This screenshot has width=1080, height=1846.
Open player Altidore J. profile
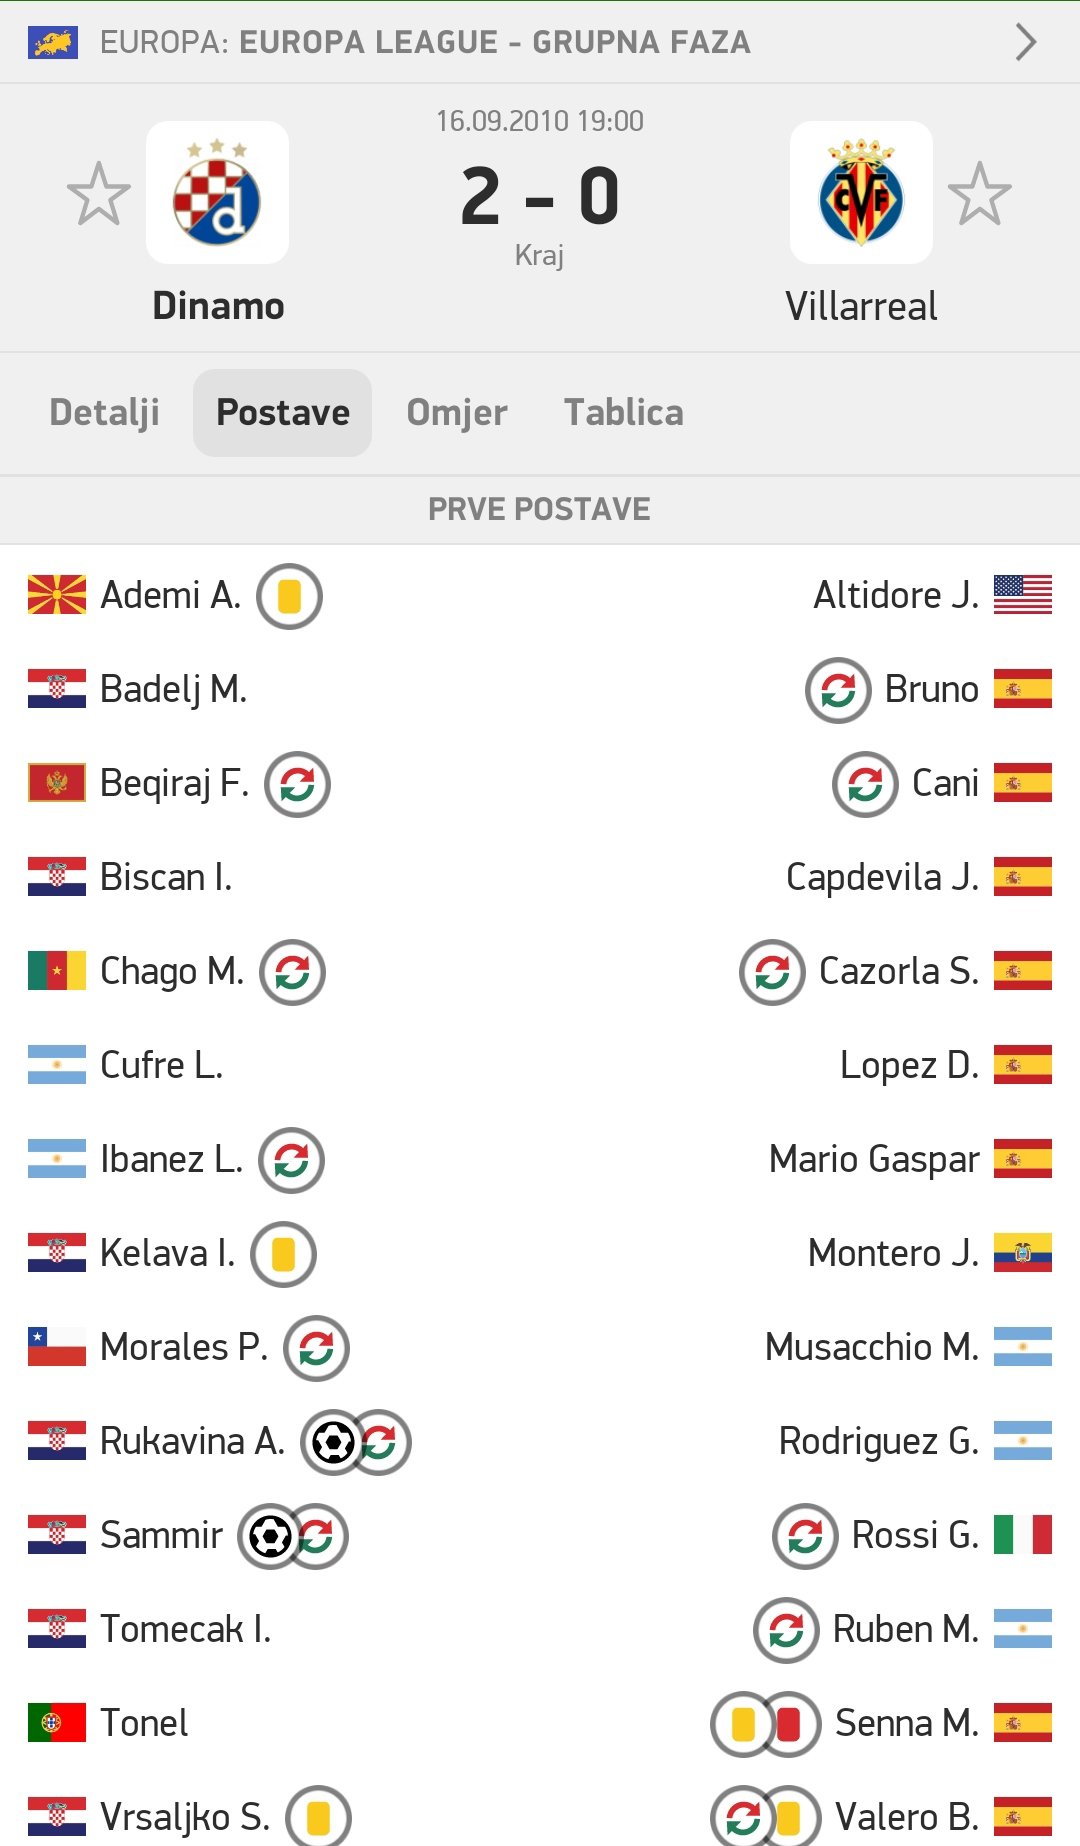click(896, 596)
